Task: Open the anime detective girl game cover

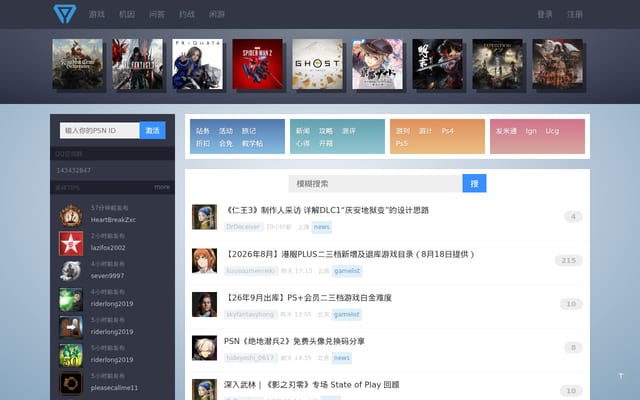Action: pos(378,64)
